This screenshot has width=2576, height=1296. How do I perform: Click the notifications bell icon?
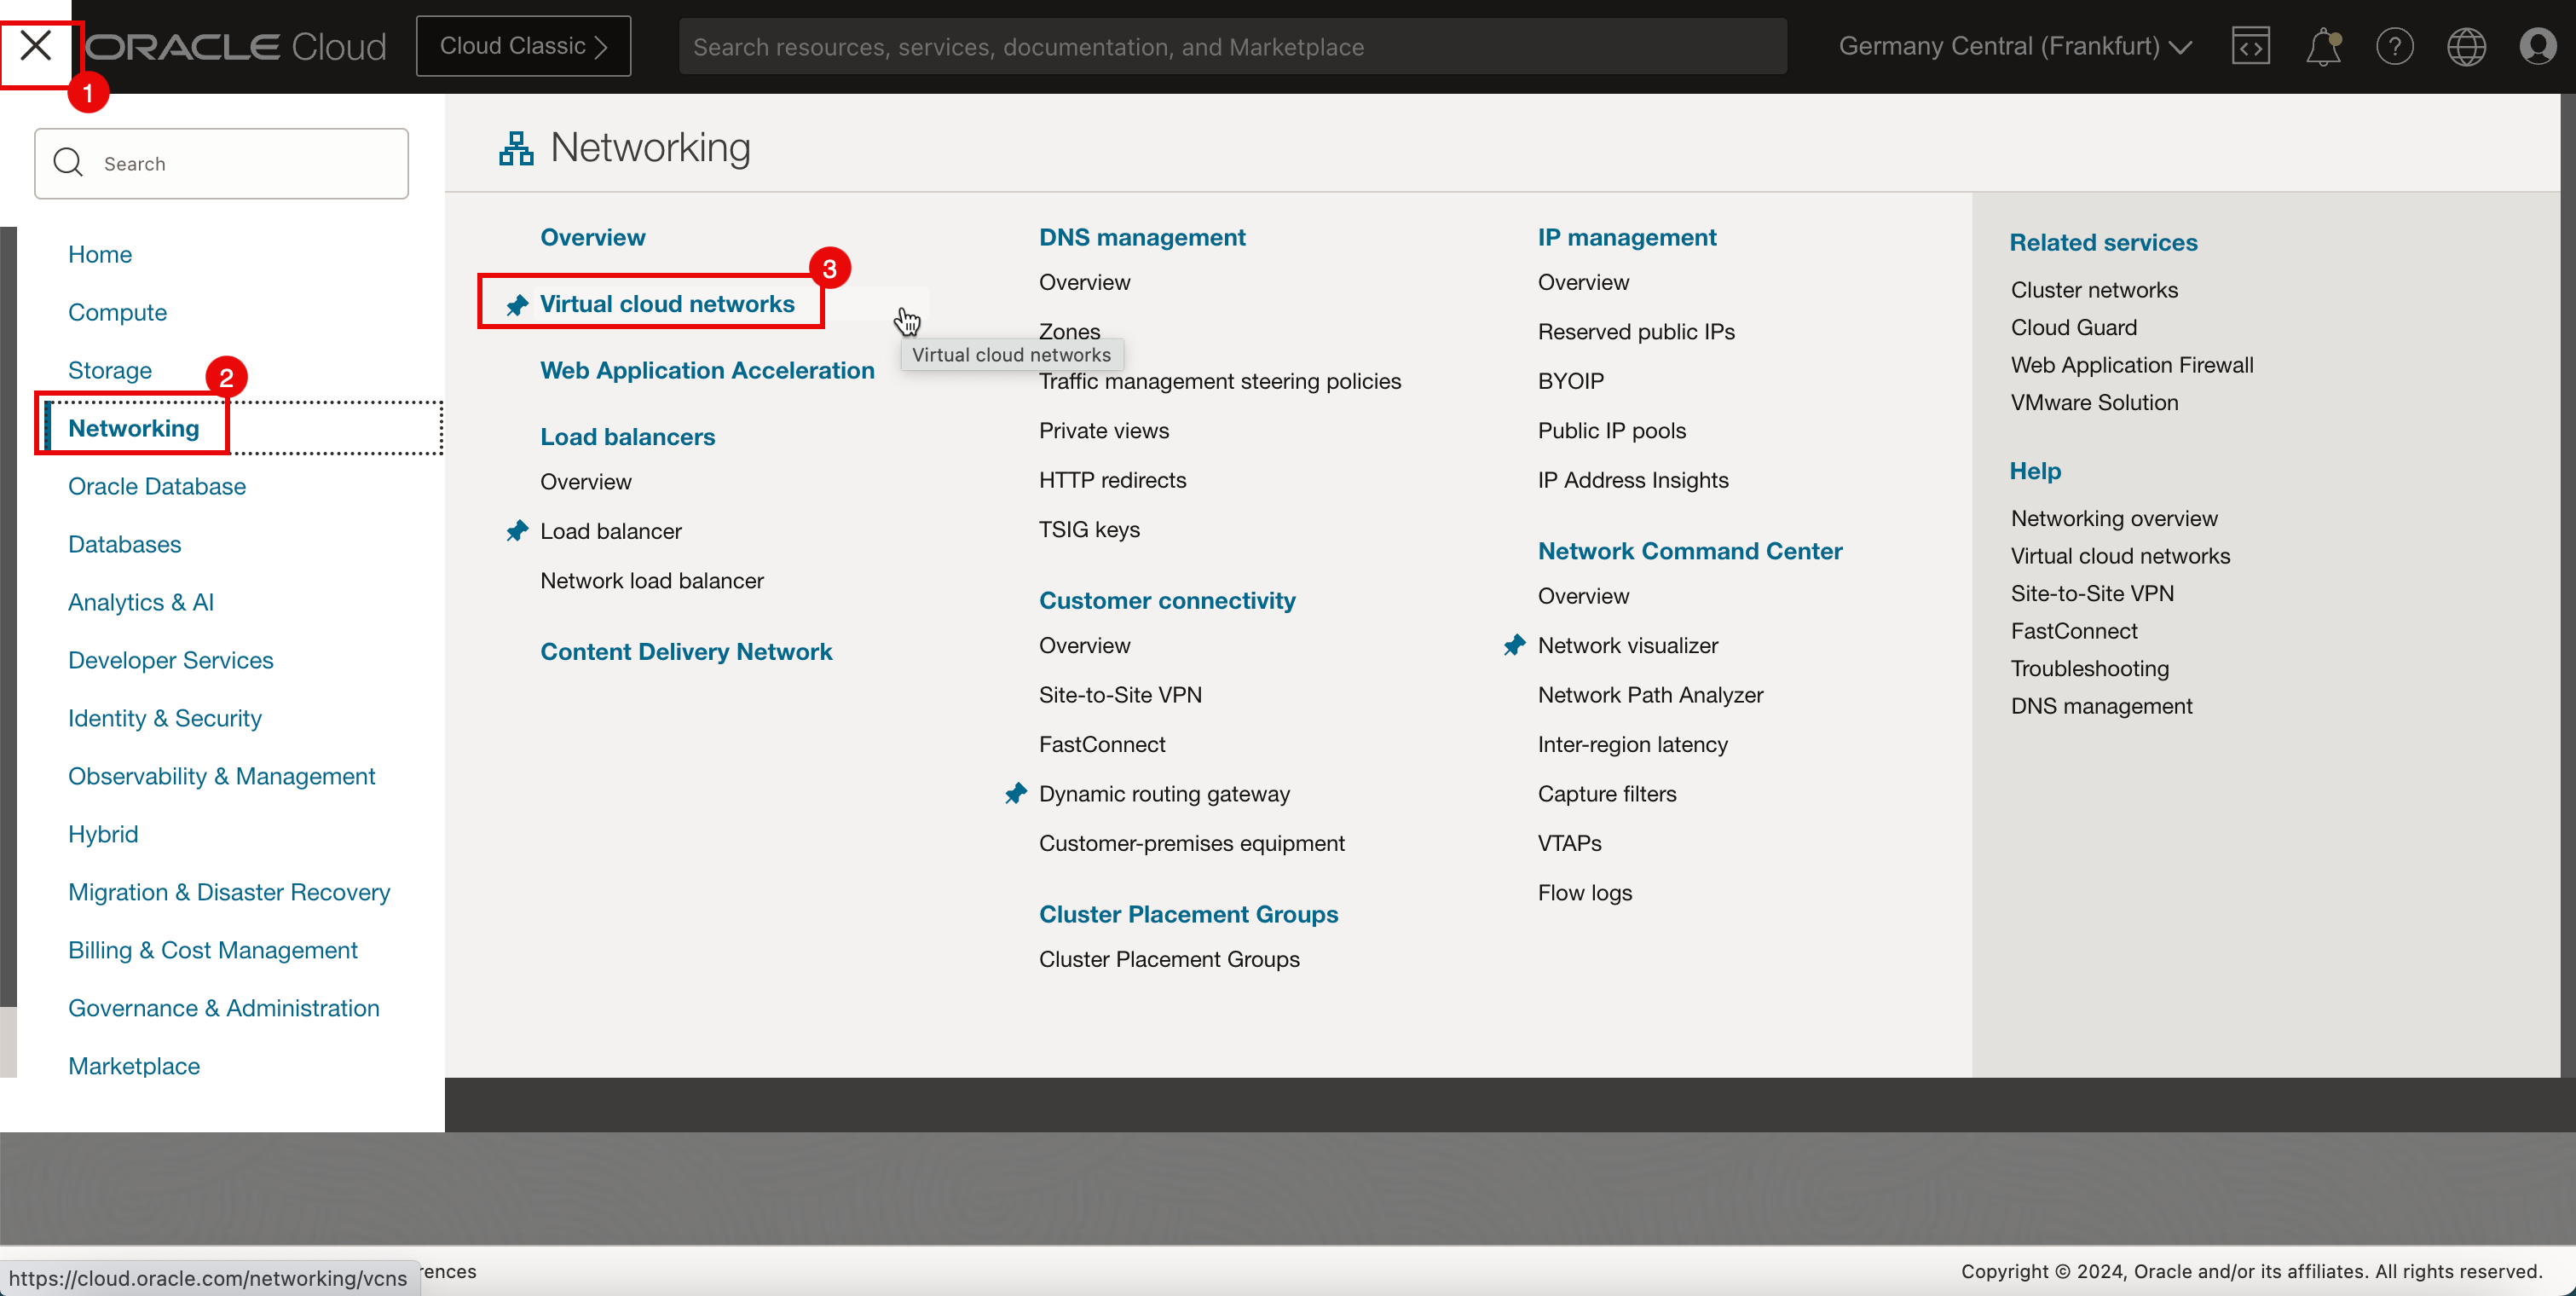(2323, 44)
